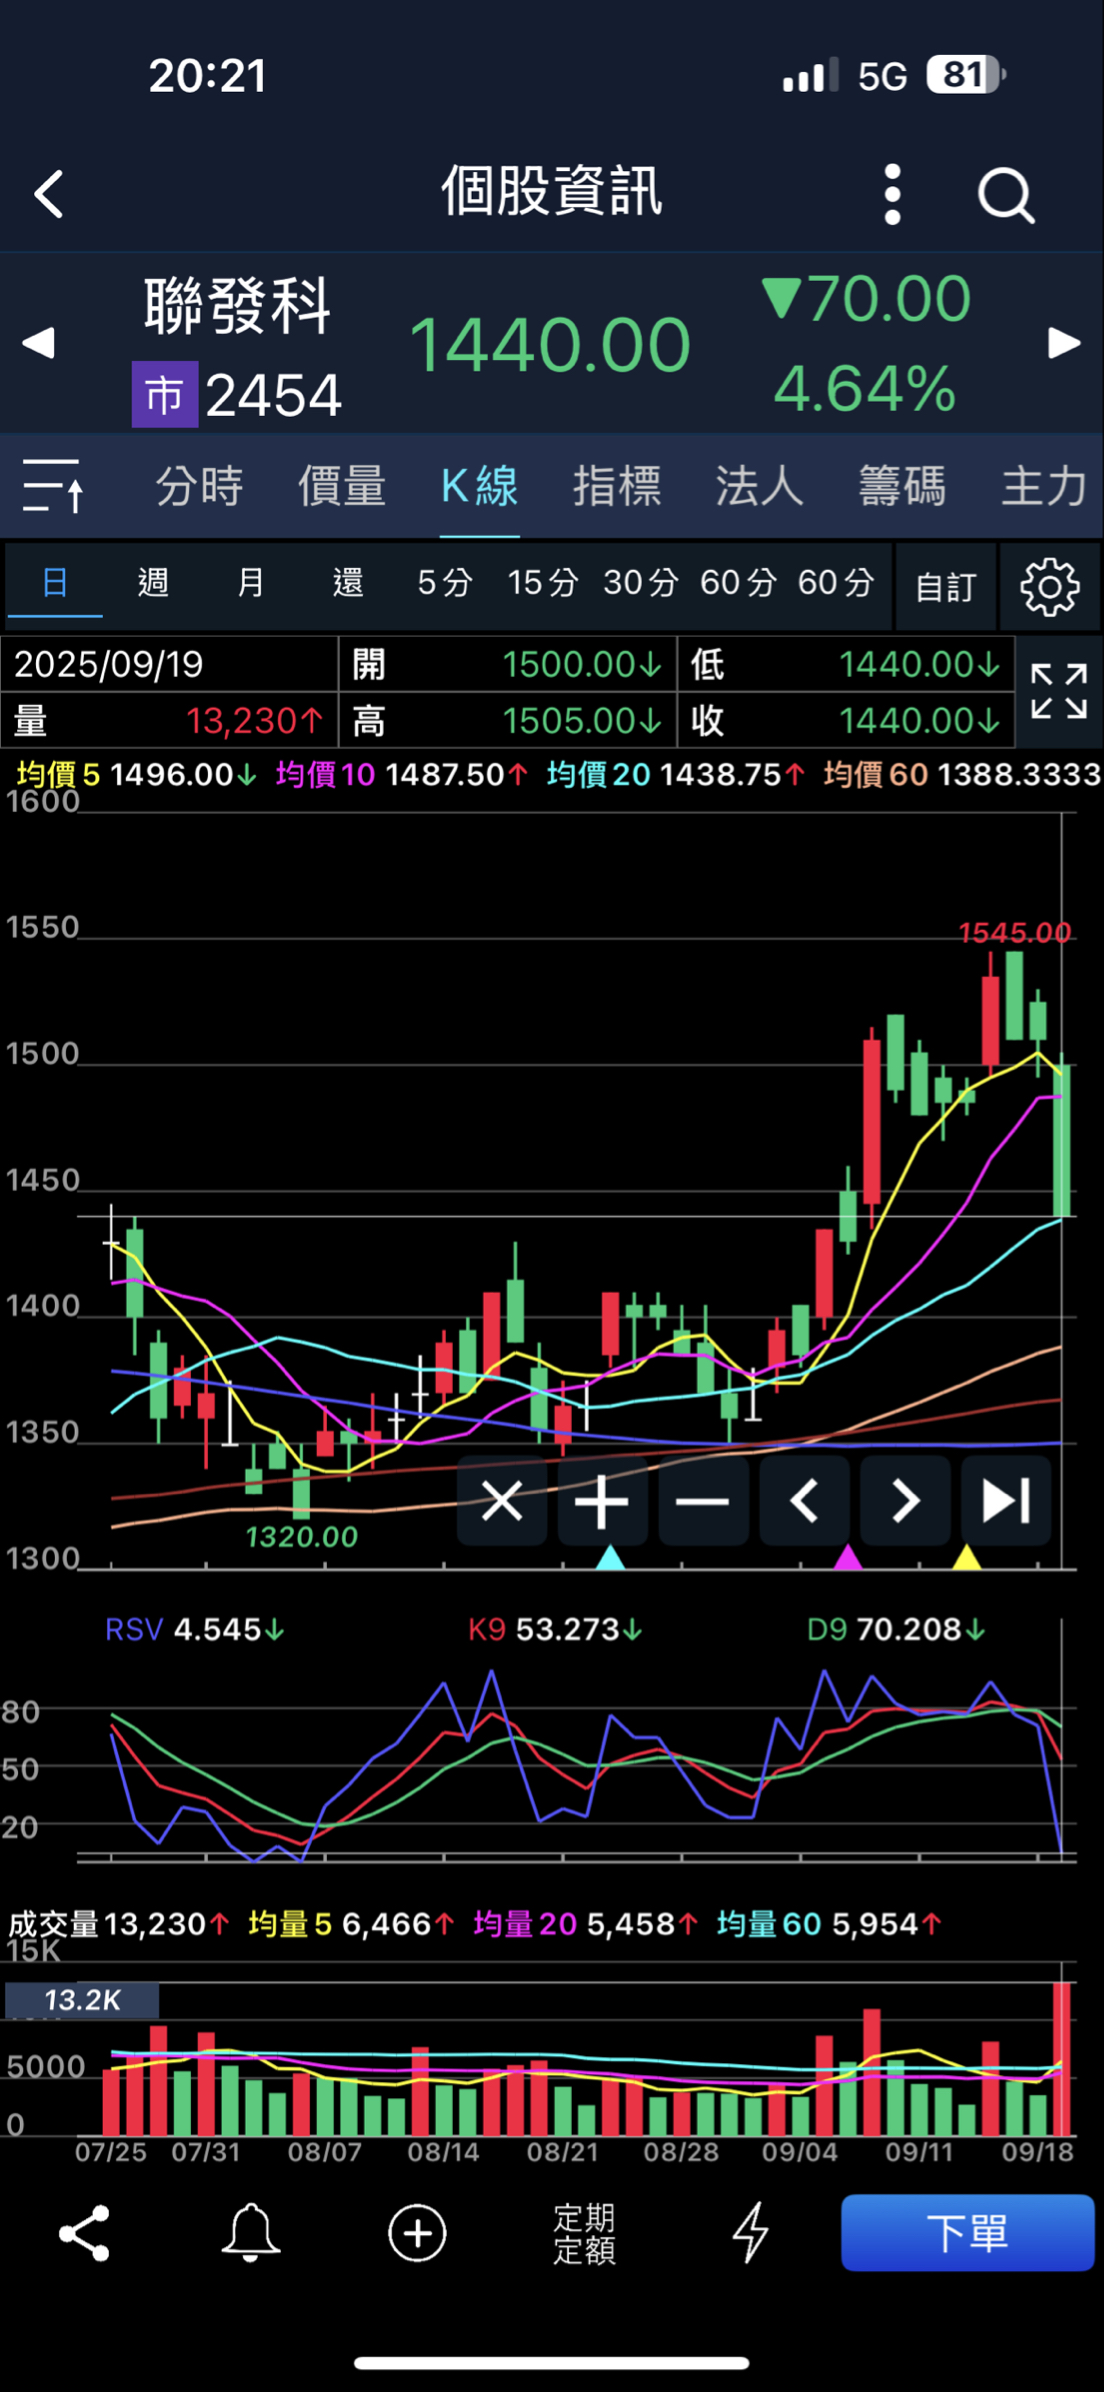Open the three-dot more options menu
Viewport: 1104px width, 2392px height.
893,194
